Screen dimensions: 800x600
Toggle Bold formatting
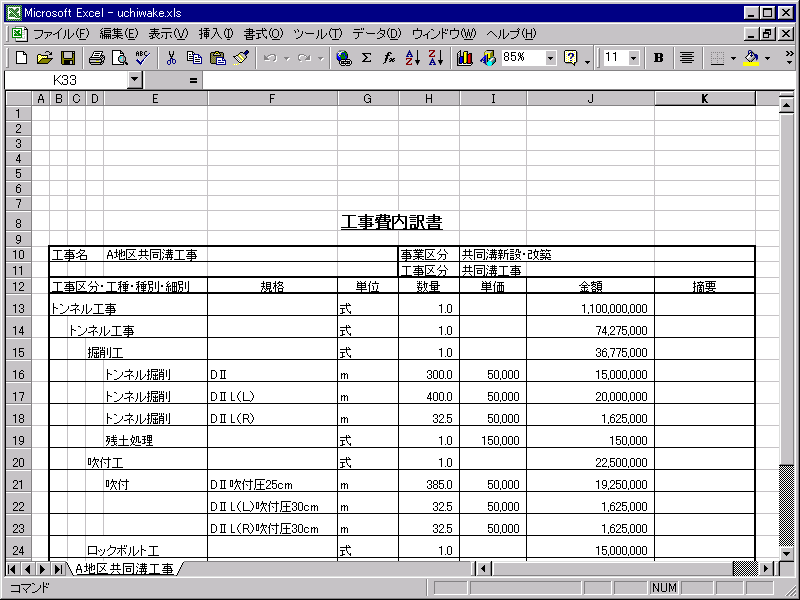coord(659,58)
